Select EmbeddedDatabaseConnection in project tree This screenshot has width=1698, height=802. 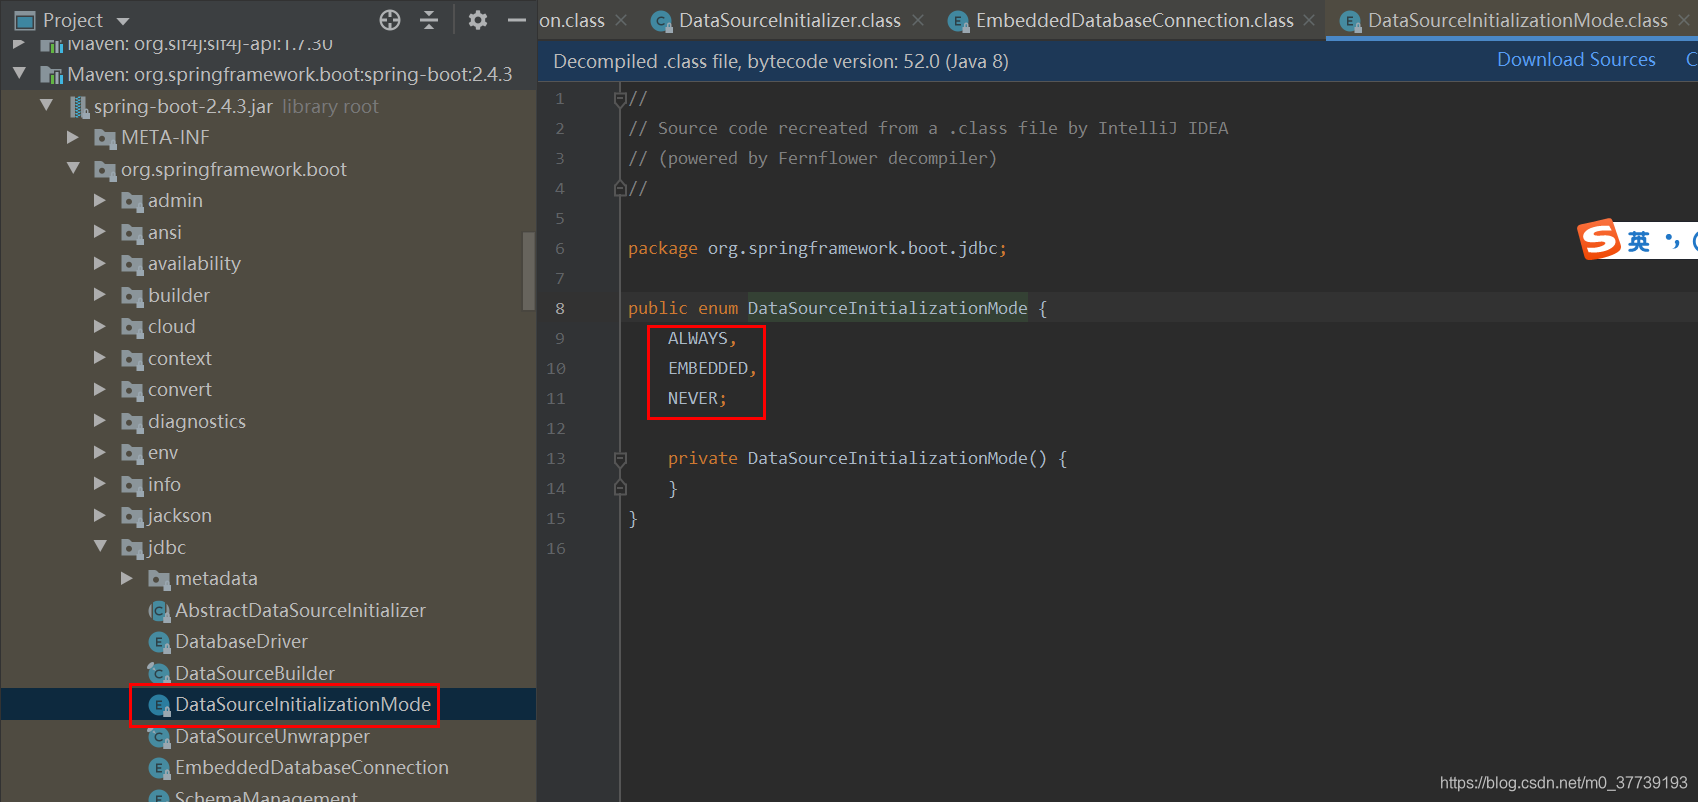[268, 768]
